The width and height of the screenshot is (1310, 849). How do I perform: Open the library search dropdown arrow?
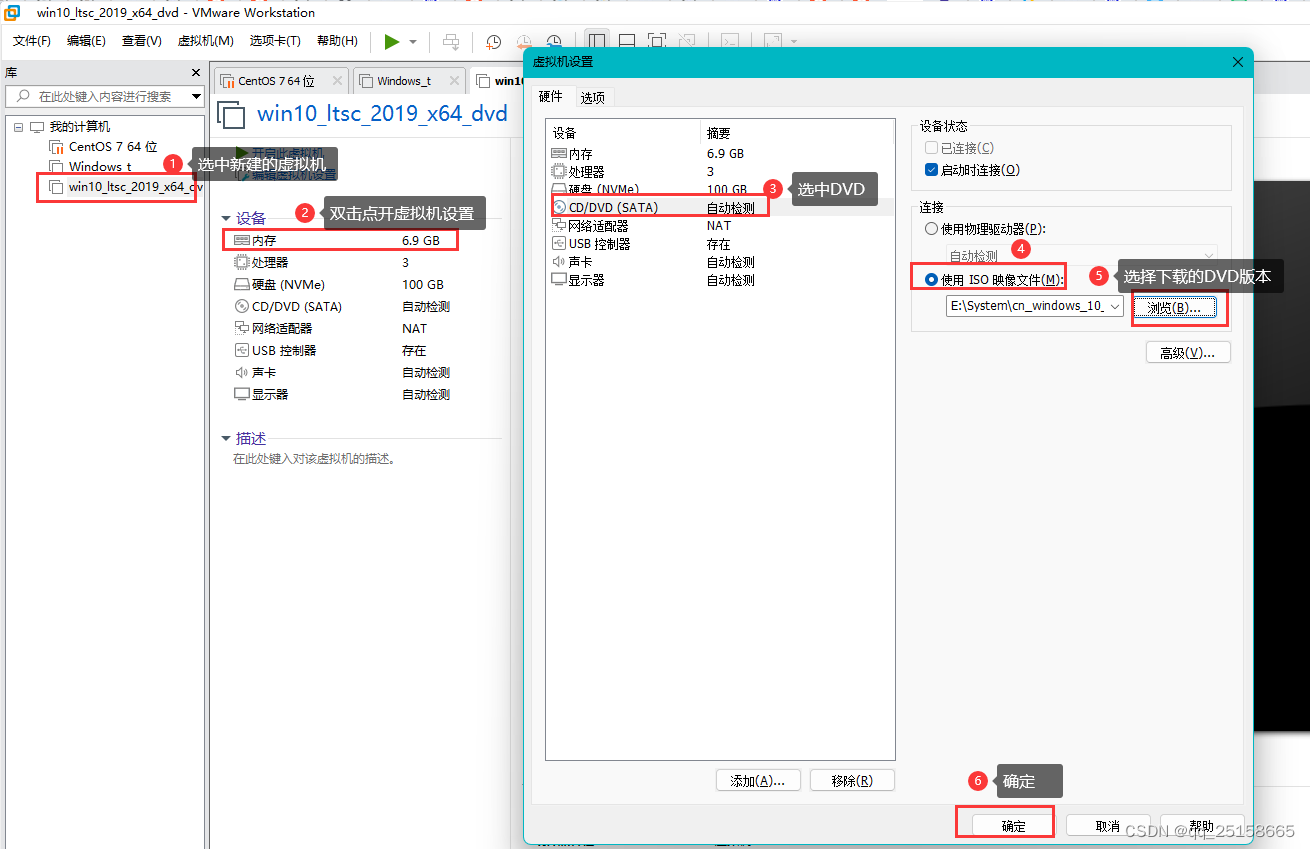(x=196, y=97)
